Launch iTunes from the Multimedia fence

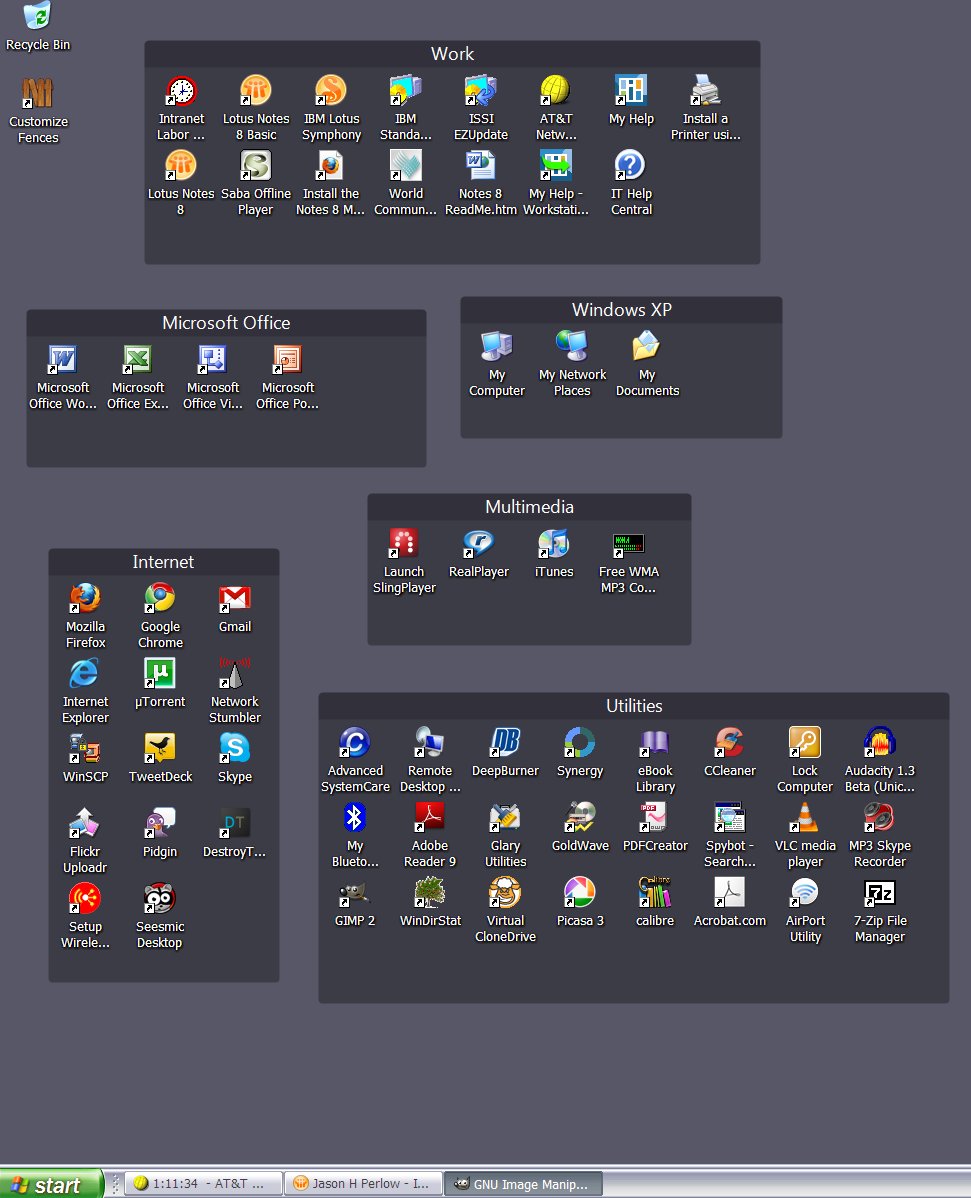[554, 541]
